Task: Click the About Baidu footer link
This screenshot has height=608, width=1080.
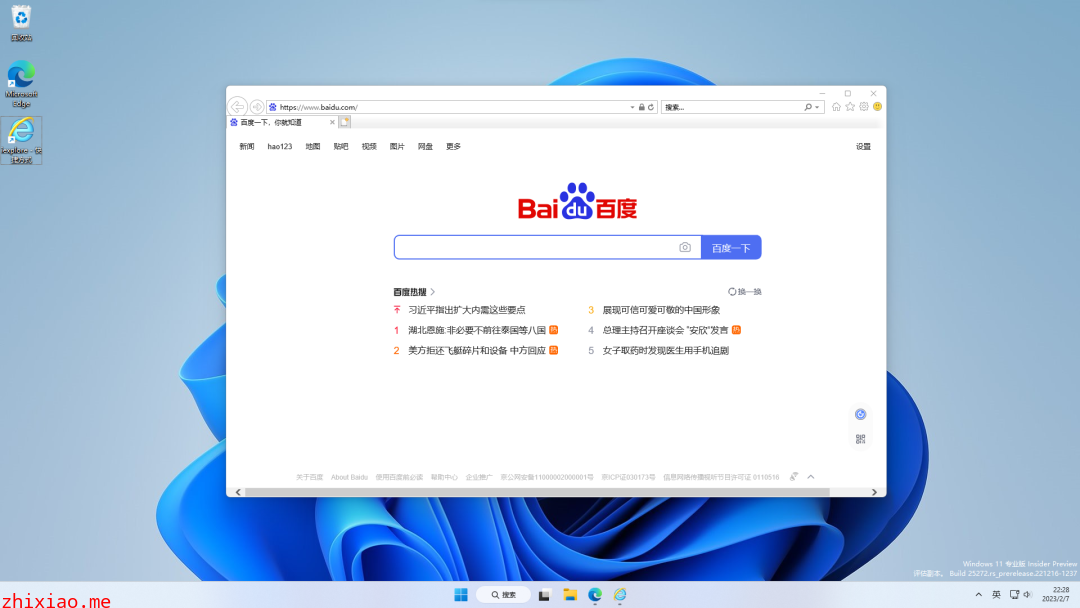Action: (x=349, y=477)
